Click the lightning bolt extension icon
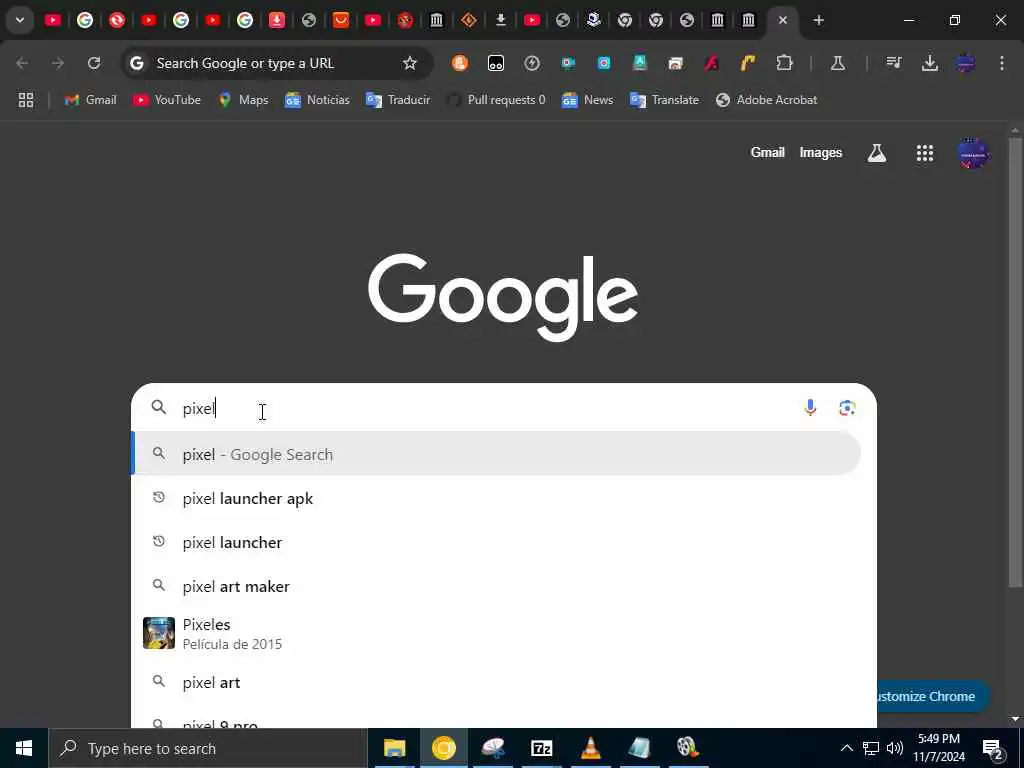The image size is (1024, 768). tap(532, 63)
